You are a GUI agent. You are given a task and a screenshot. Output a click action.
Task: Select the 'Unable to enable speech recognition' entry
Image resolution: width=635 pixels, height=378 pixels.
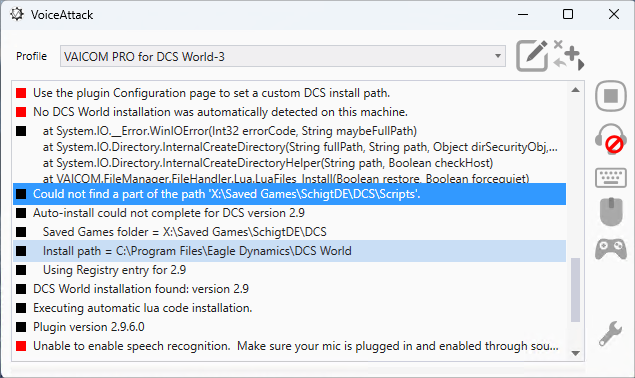pyautogui.click(x=290, y=346)
